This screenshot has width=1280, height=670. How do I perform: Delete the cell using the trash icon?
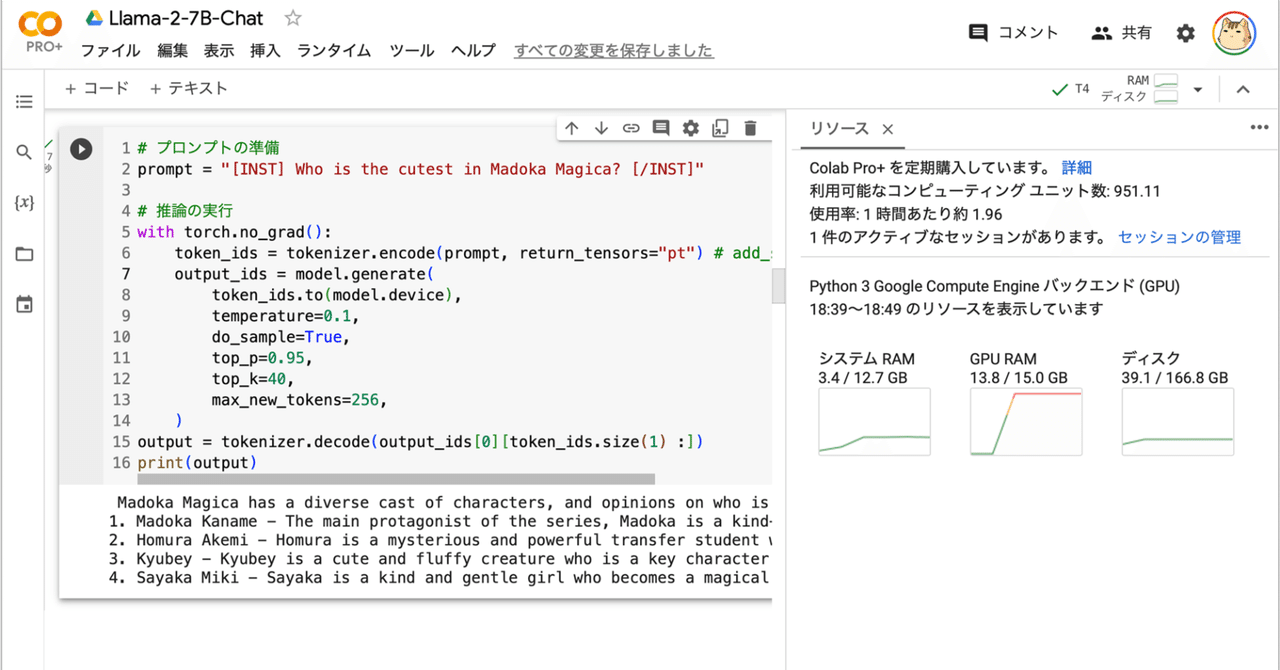[x=750, y=128]
